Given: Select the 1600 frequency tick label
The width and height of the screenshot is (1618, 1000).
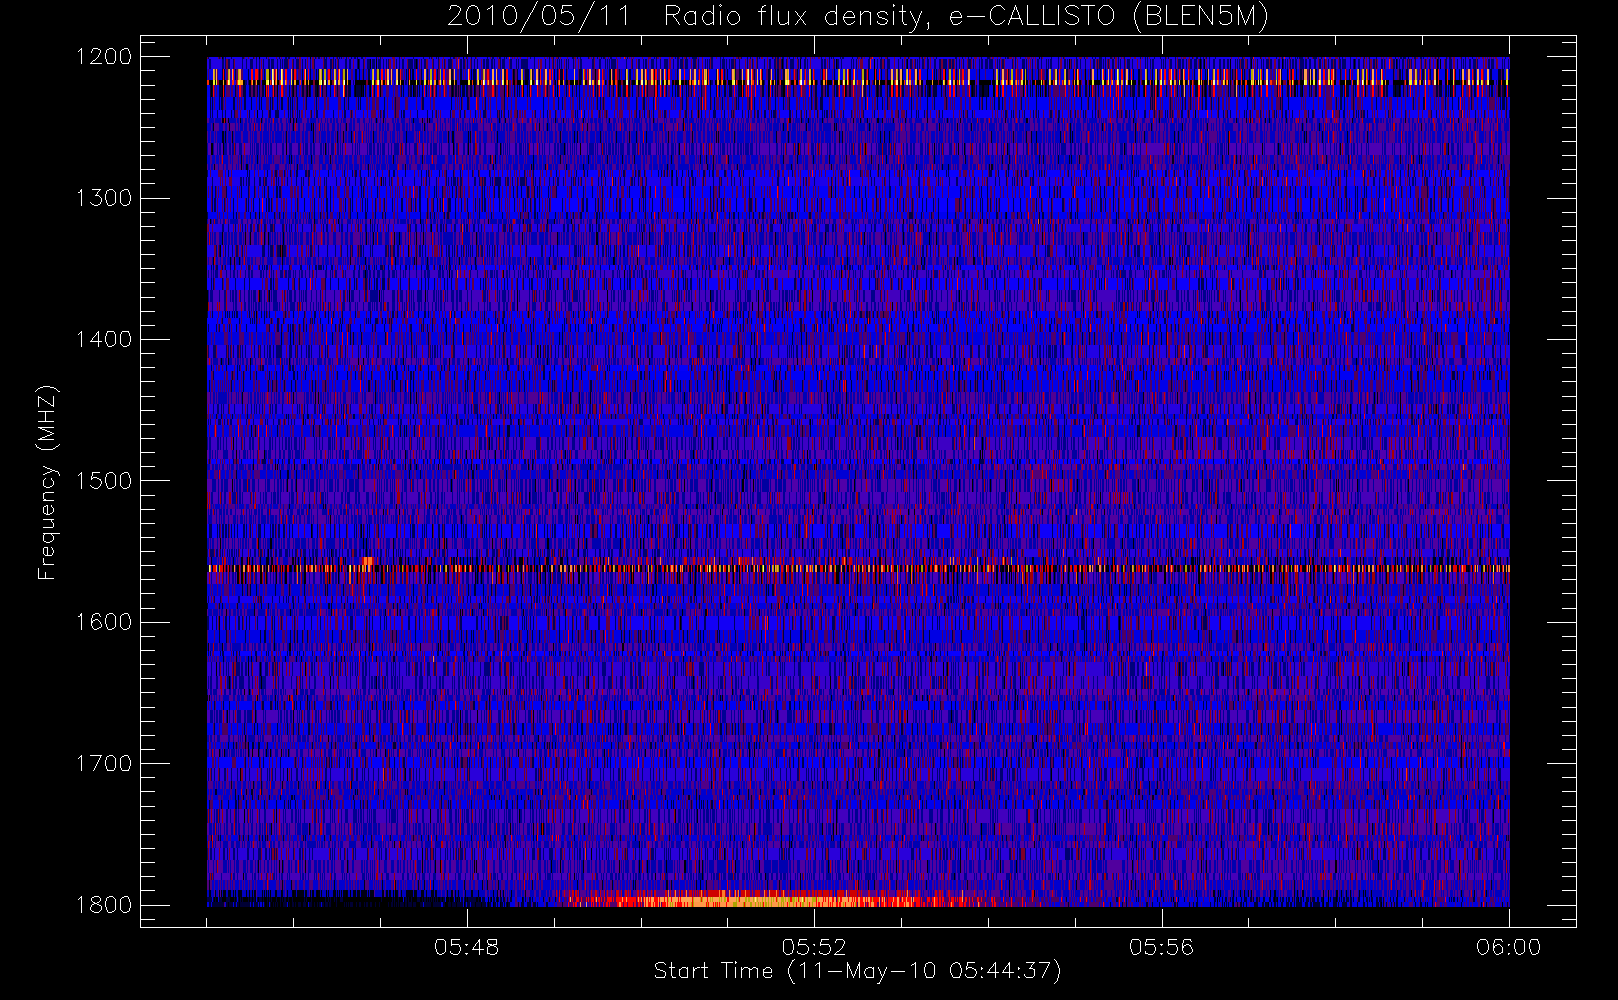Looking at the screenshot, I should 104,622.
